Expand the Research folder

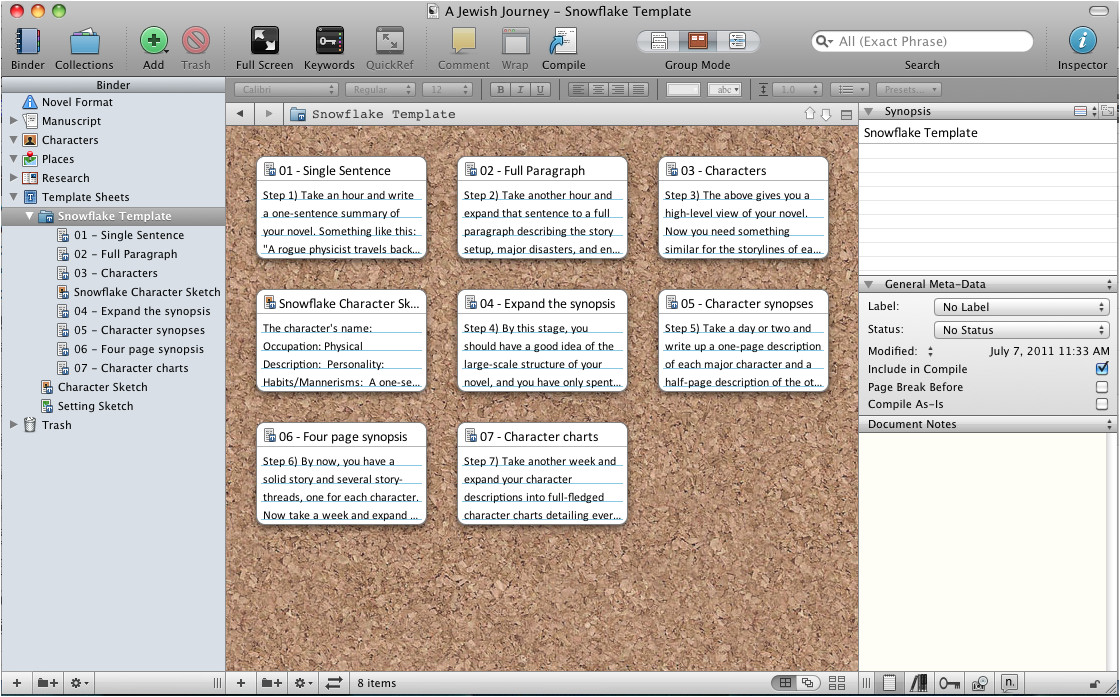tap(14, 178)
